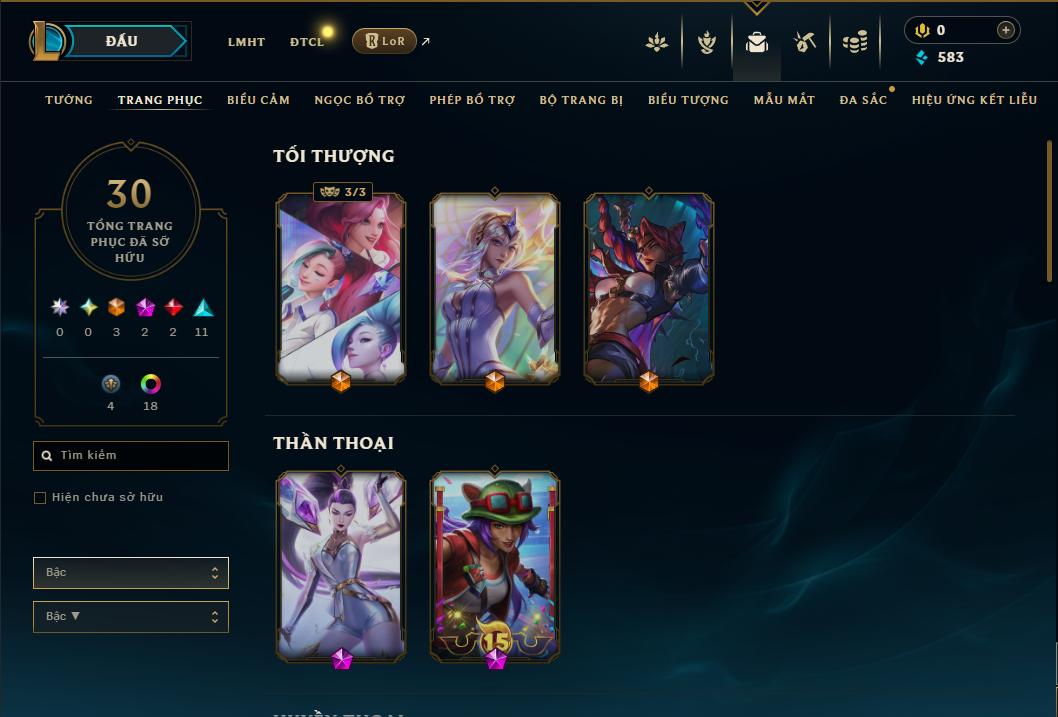Click the red Legendary tier gem icon

pyautogui.click(x=173, y=308)
